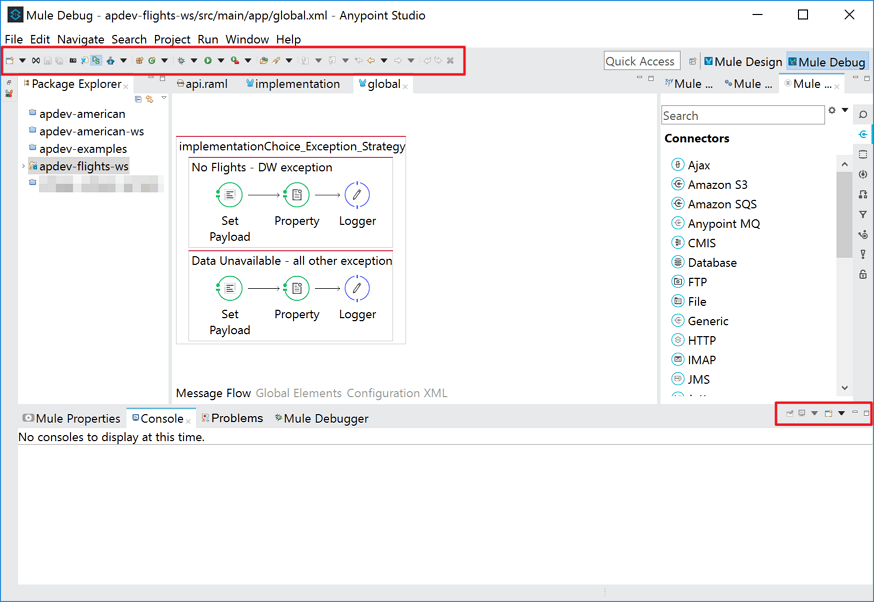The height and width of the screenshot is (602, 874).
Task: Maximize the Console view
Action: (866, 413)
